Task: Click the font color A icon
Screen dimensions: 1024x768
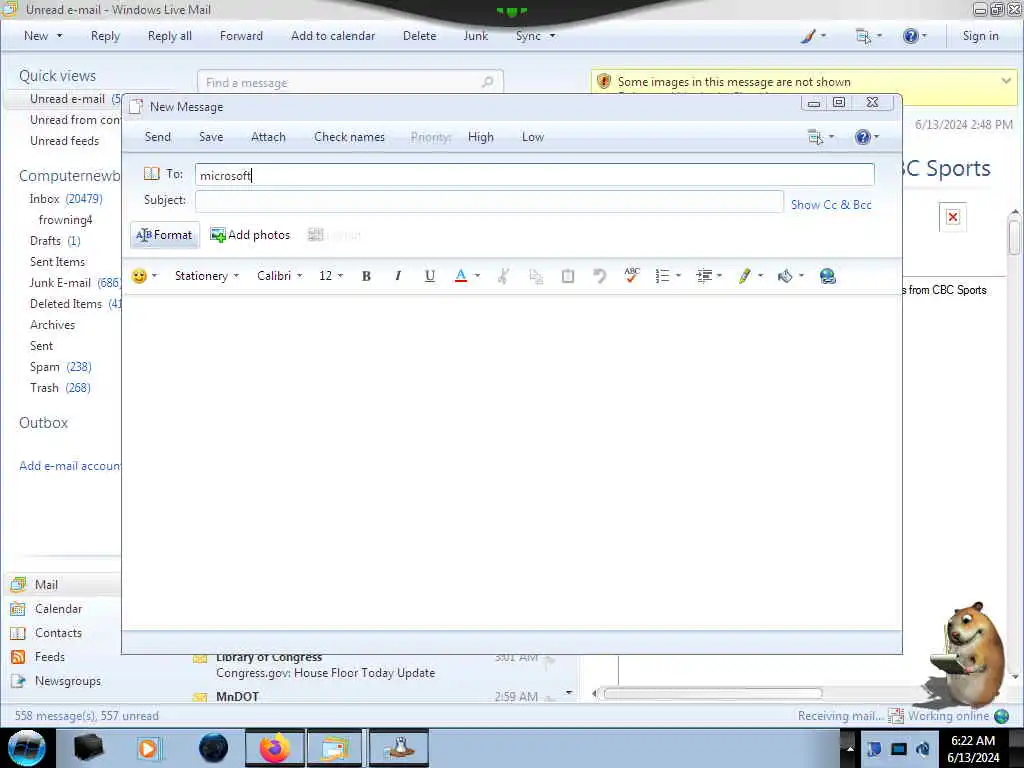Action: (x=460, y=276)
